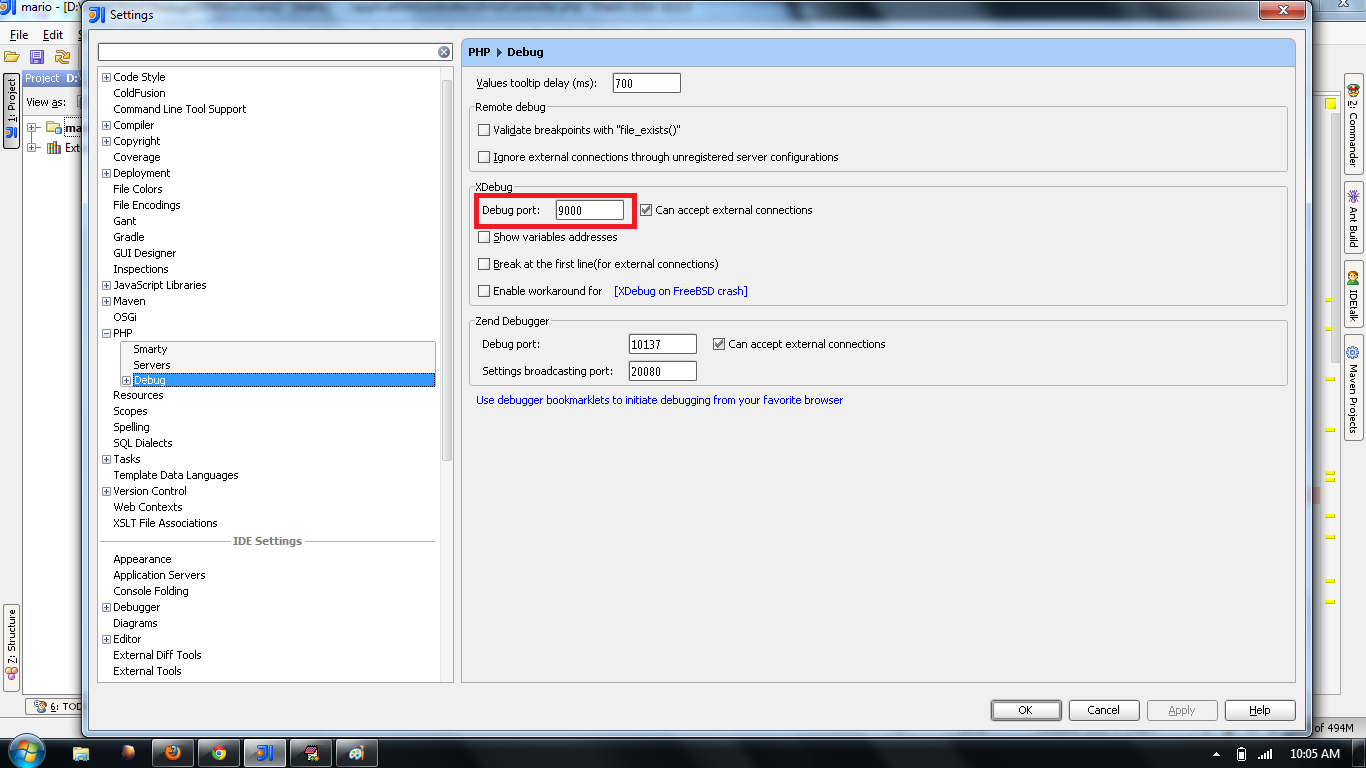Open the Edit menu
The image size is (1366, 768).
tap(53, 35)
